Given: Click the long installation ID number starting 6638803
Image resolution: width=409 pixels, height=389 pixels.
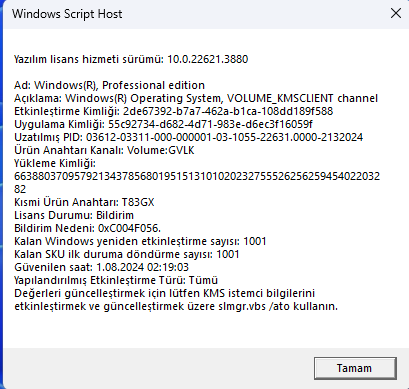Looking at the screenshot, I should [197, 183].
